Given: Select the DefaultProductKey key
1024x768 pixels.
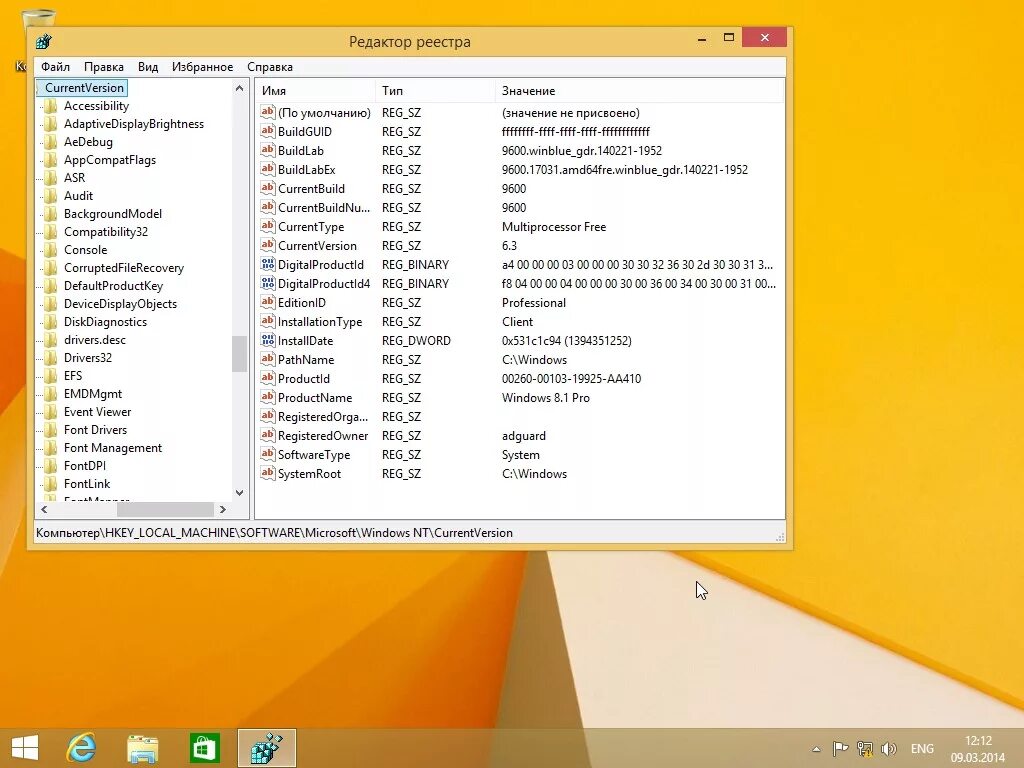Looking at the screenshot, I should (x=114, y=286).
